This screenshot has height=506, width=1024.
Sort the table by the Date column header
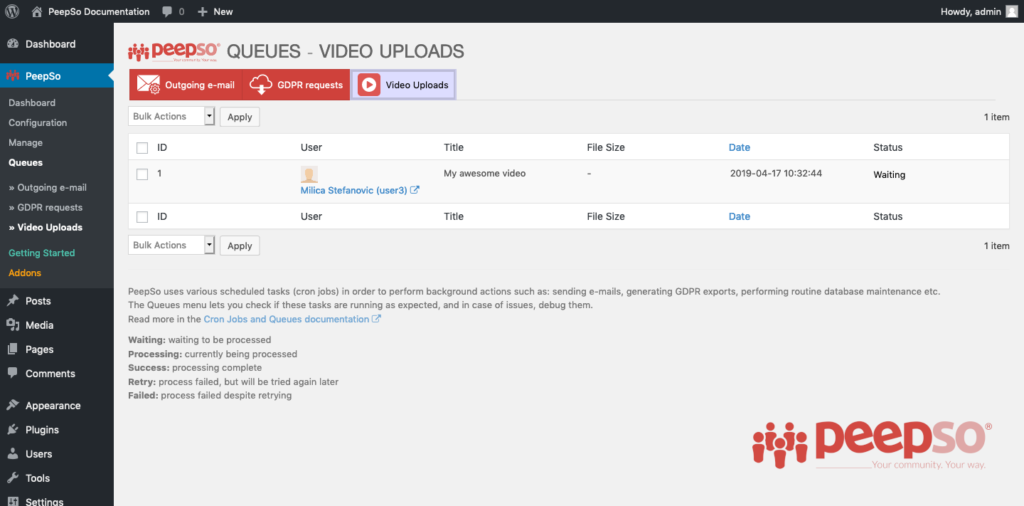(x=739, y=148)
